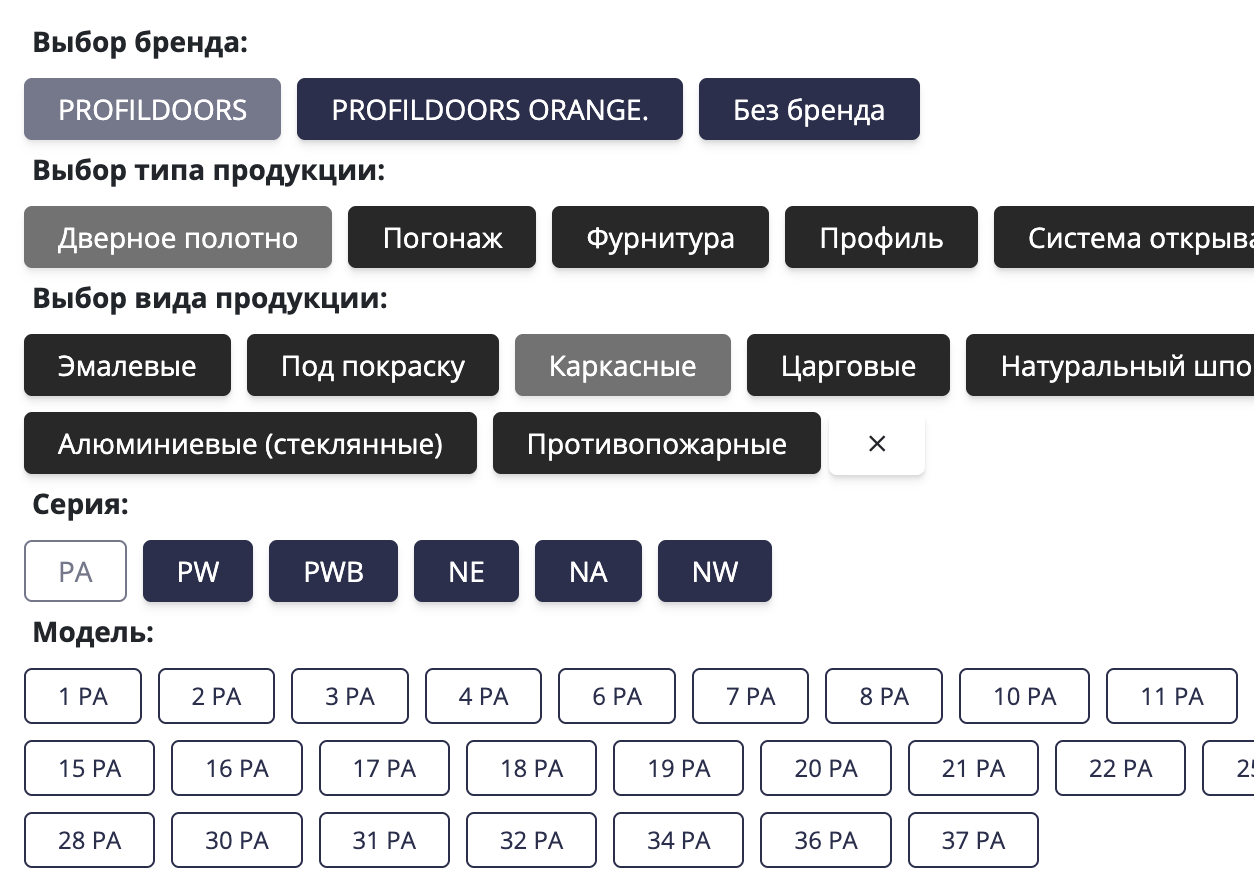Select product type Погонаж
This screenshot has height=888, width=1254.
(x=441, y=237)
